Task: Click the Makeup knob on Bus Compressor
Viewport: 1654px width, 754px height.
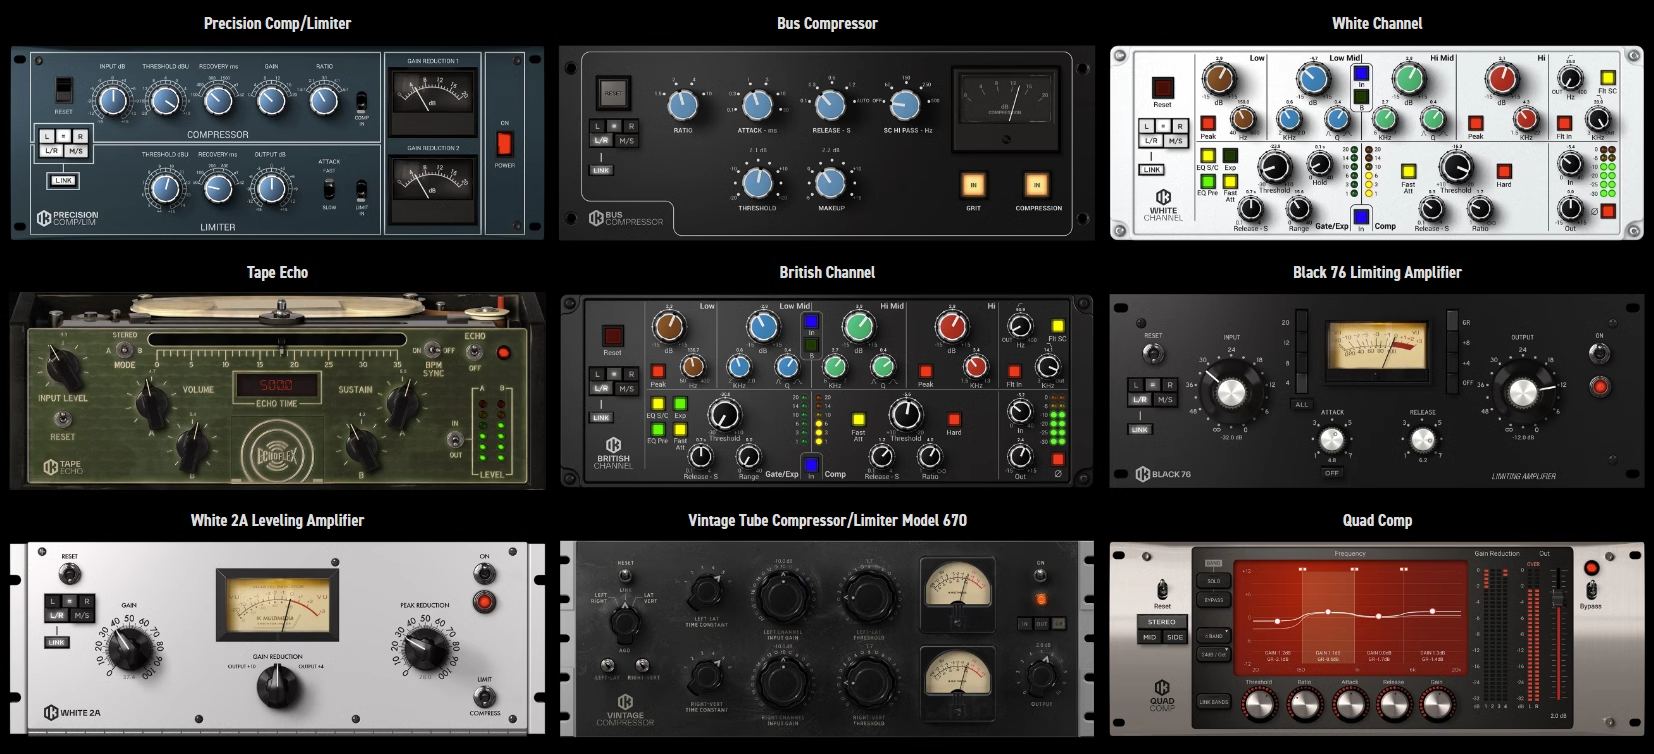Action: (x=830, y=182)
